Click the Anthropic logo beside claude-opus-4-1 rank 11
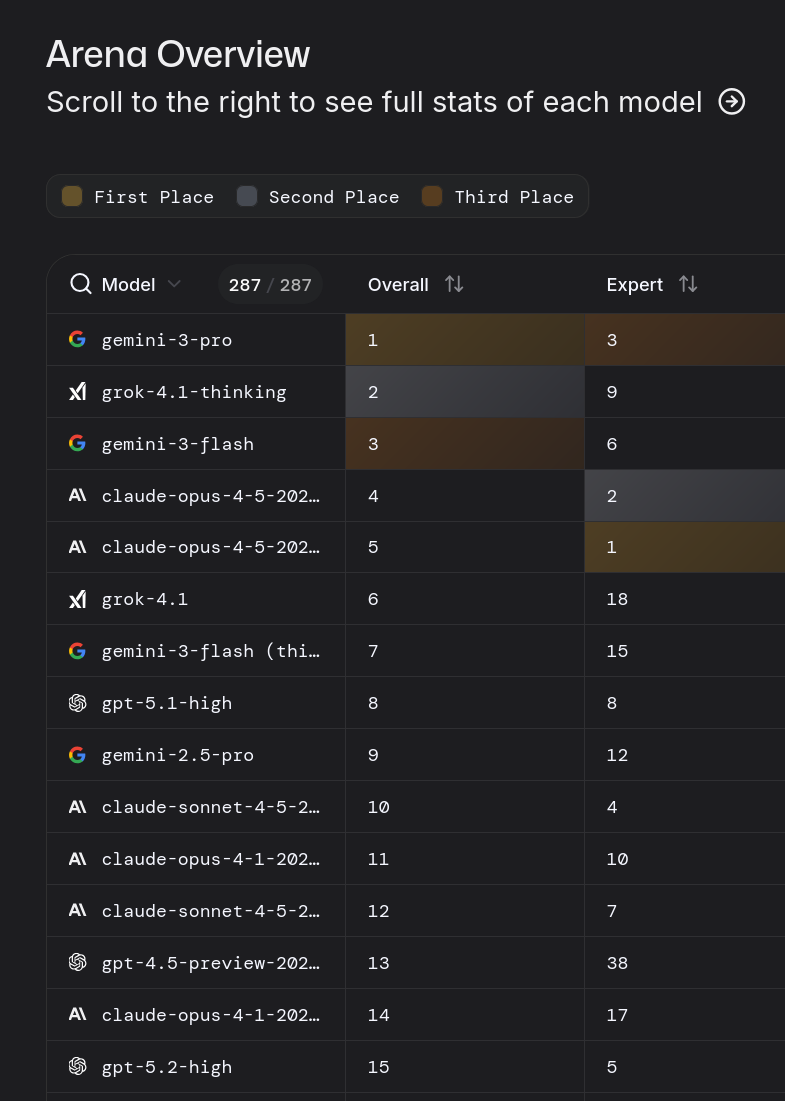Viewport: 785px width, 1101px height. point(77,859)
